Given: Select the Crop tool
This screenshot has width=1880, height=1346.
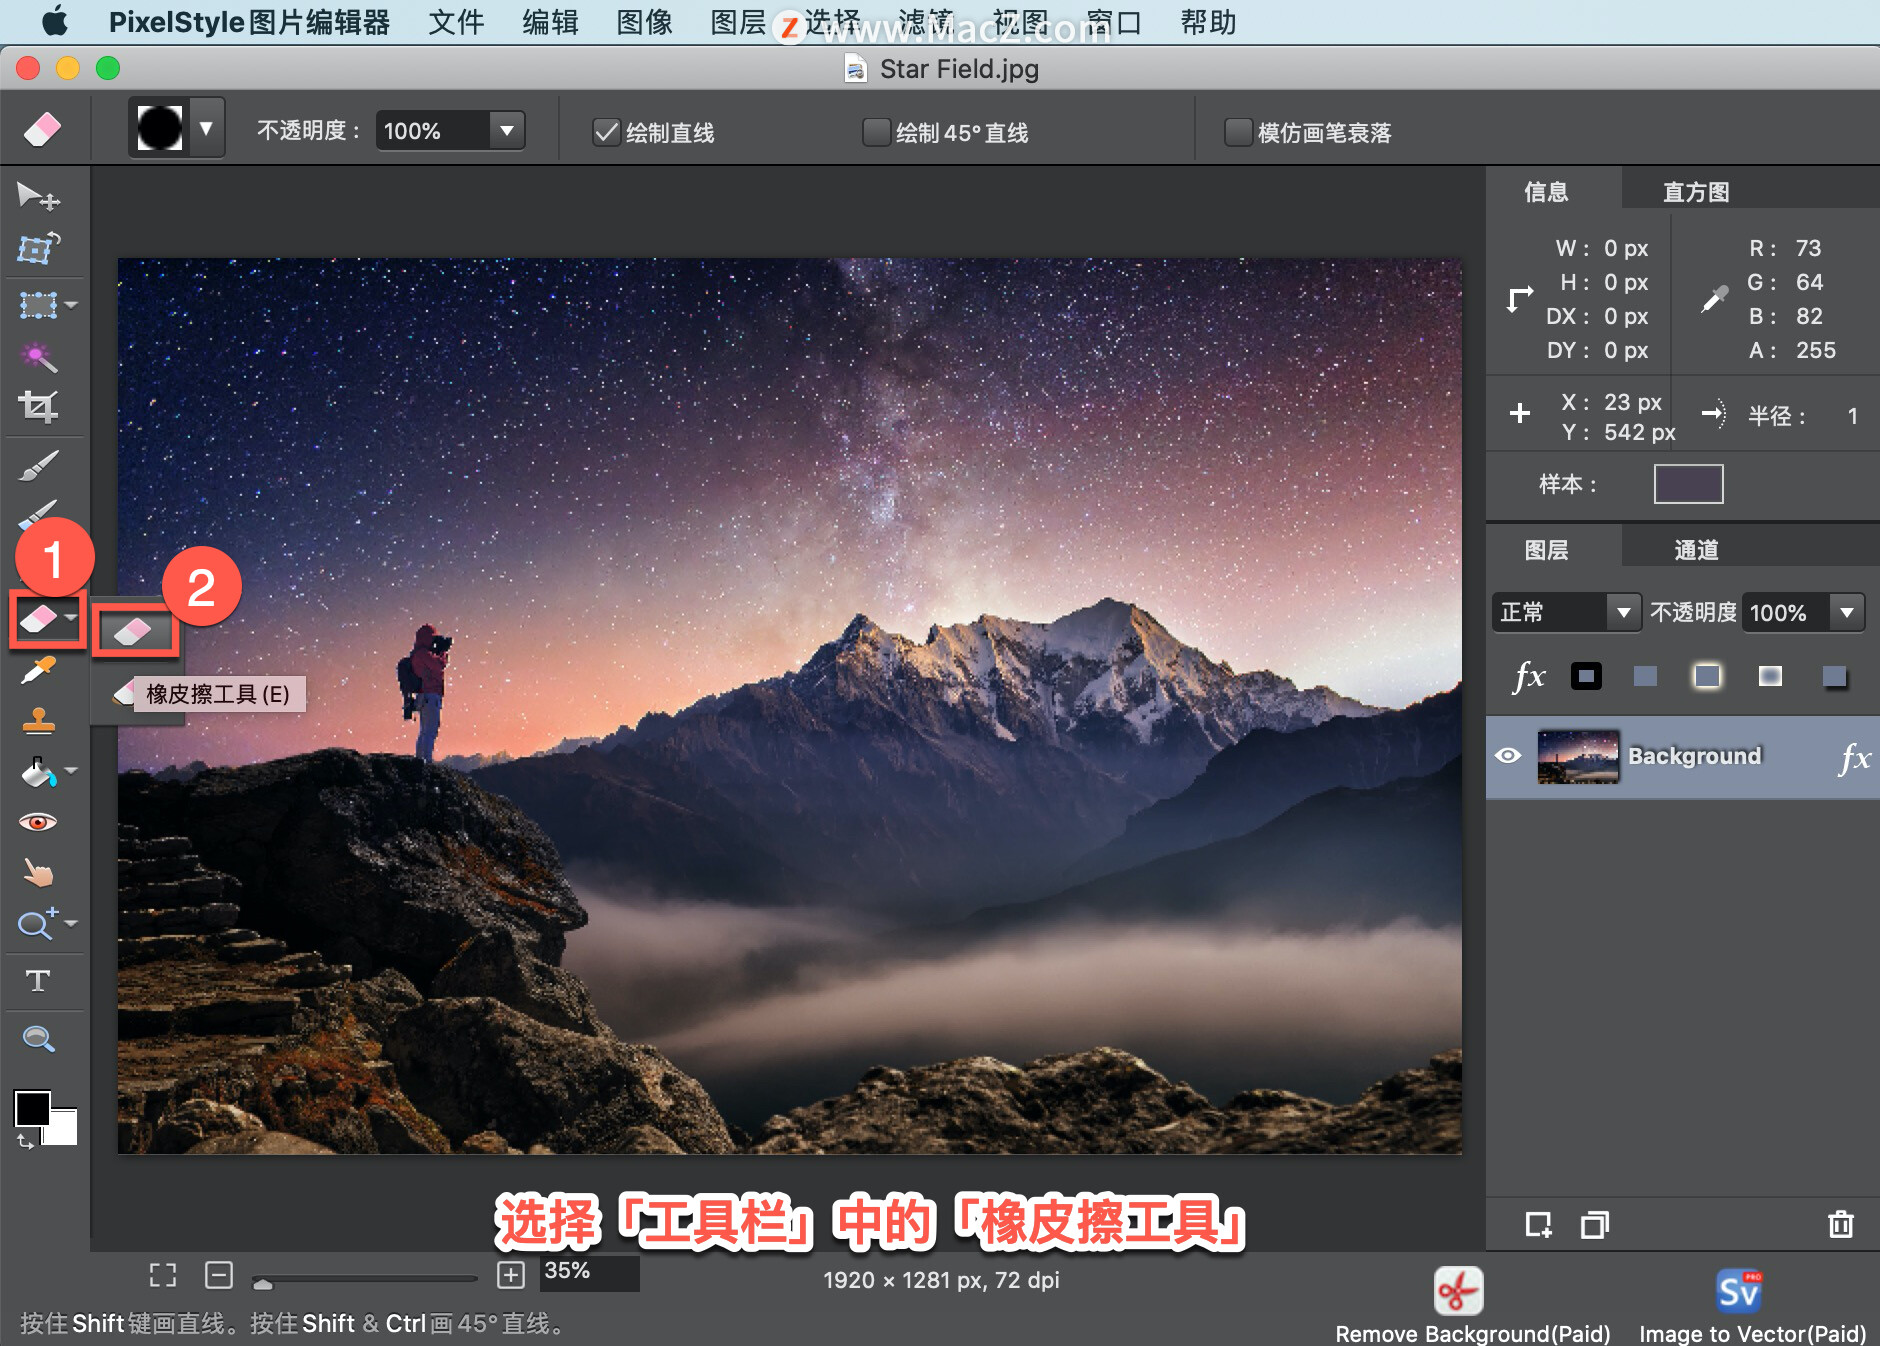Looking at the screenshot, I should pyautogui.click(x=38, y=406).
